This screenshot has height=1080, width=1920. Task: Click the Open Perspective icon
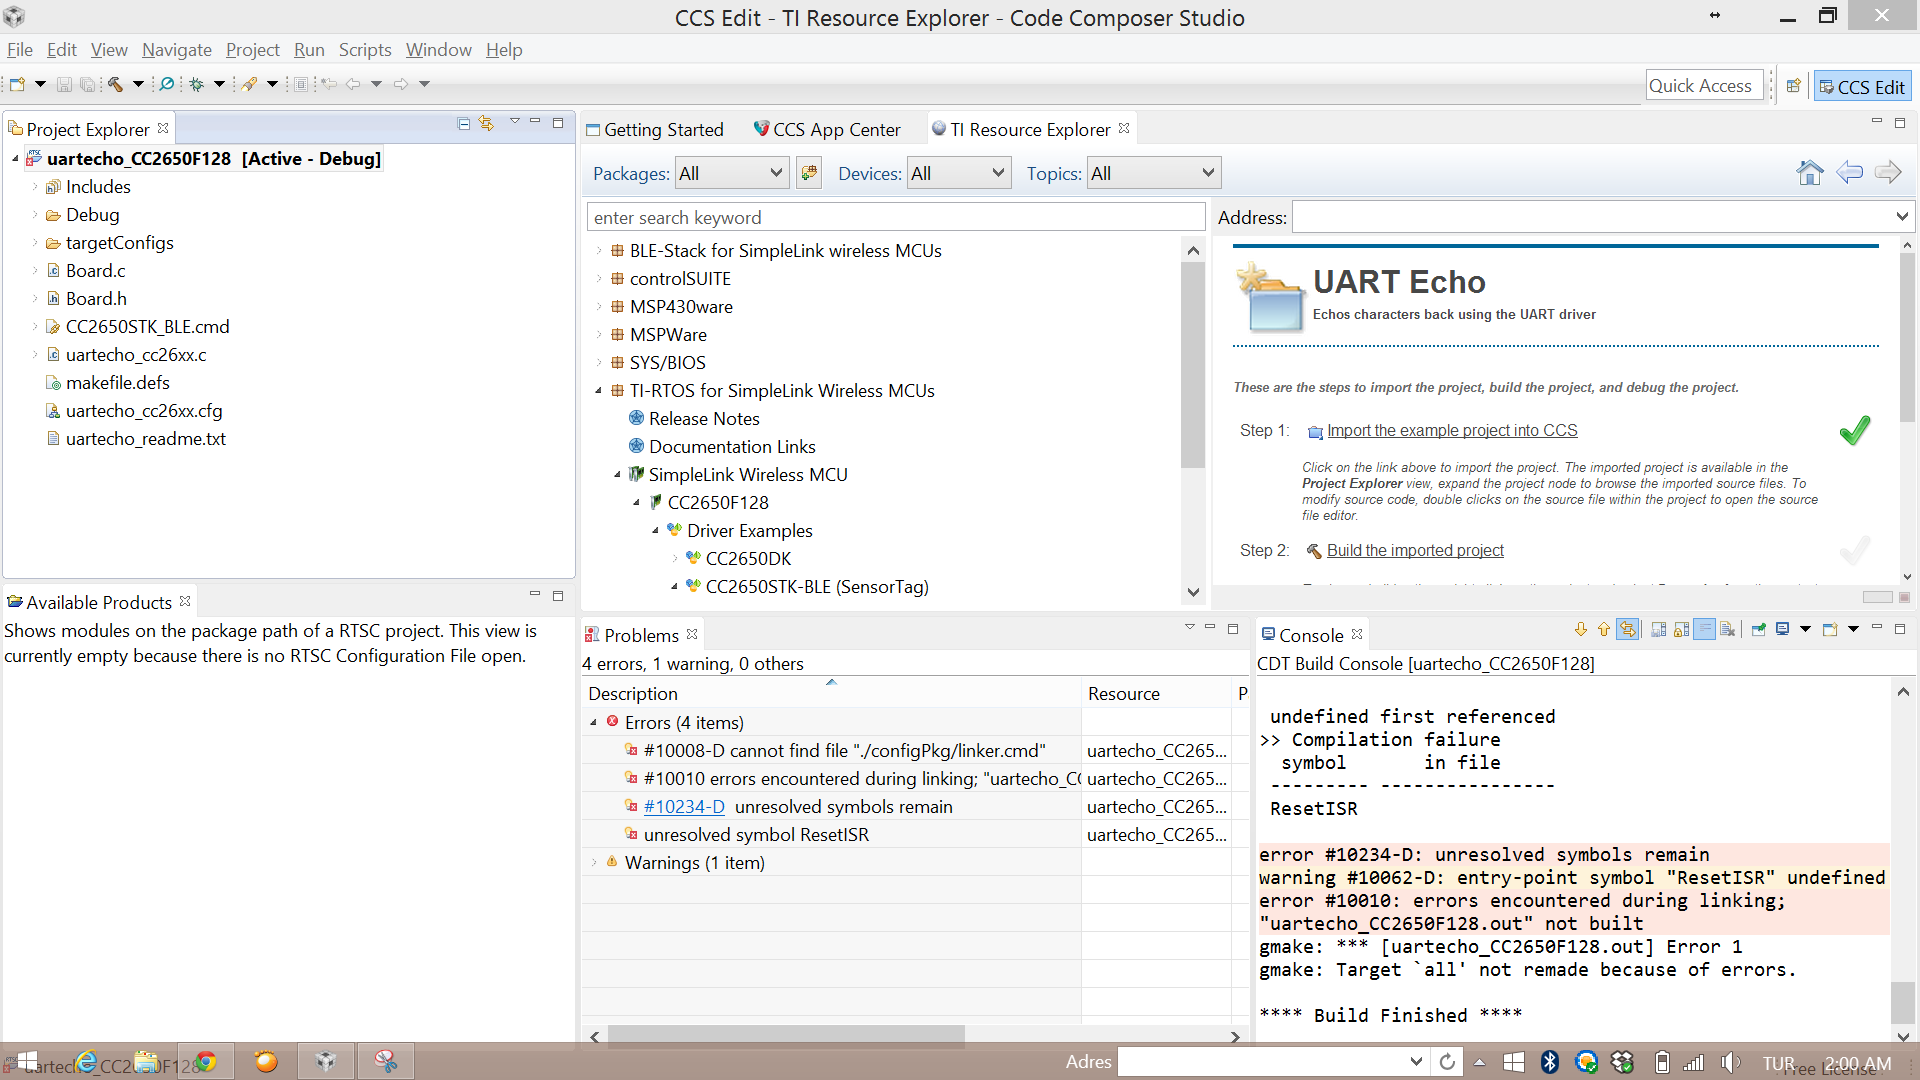tap(1794, 86)
